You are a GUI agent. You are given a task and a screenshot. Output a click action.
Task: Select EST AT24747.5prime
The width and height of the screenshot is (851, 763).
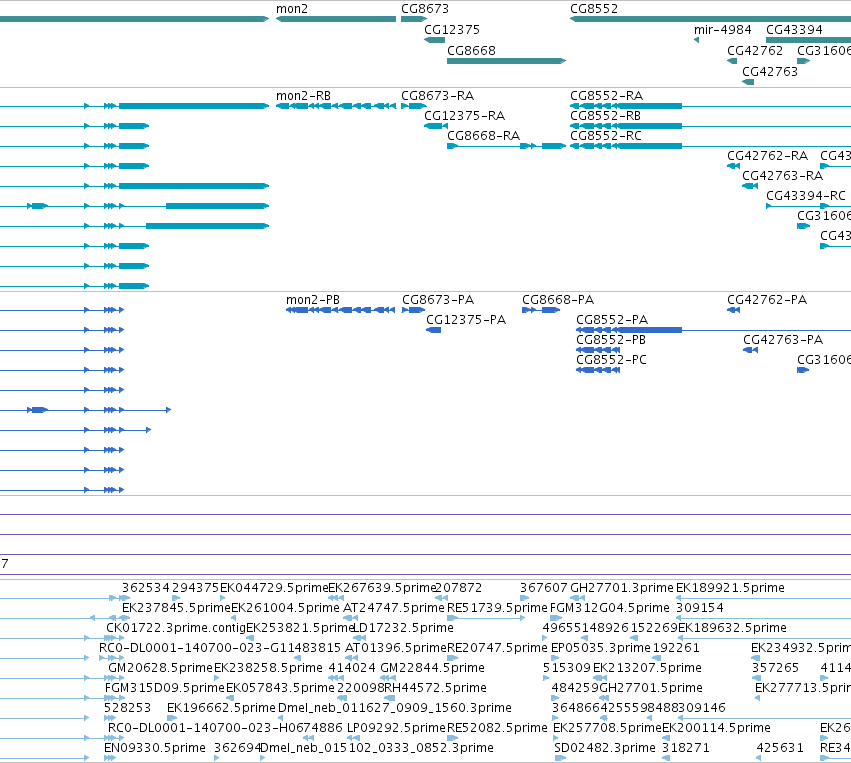pos(393,608)
